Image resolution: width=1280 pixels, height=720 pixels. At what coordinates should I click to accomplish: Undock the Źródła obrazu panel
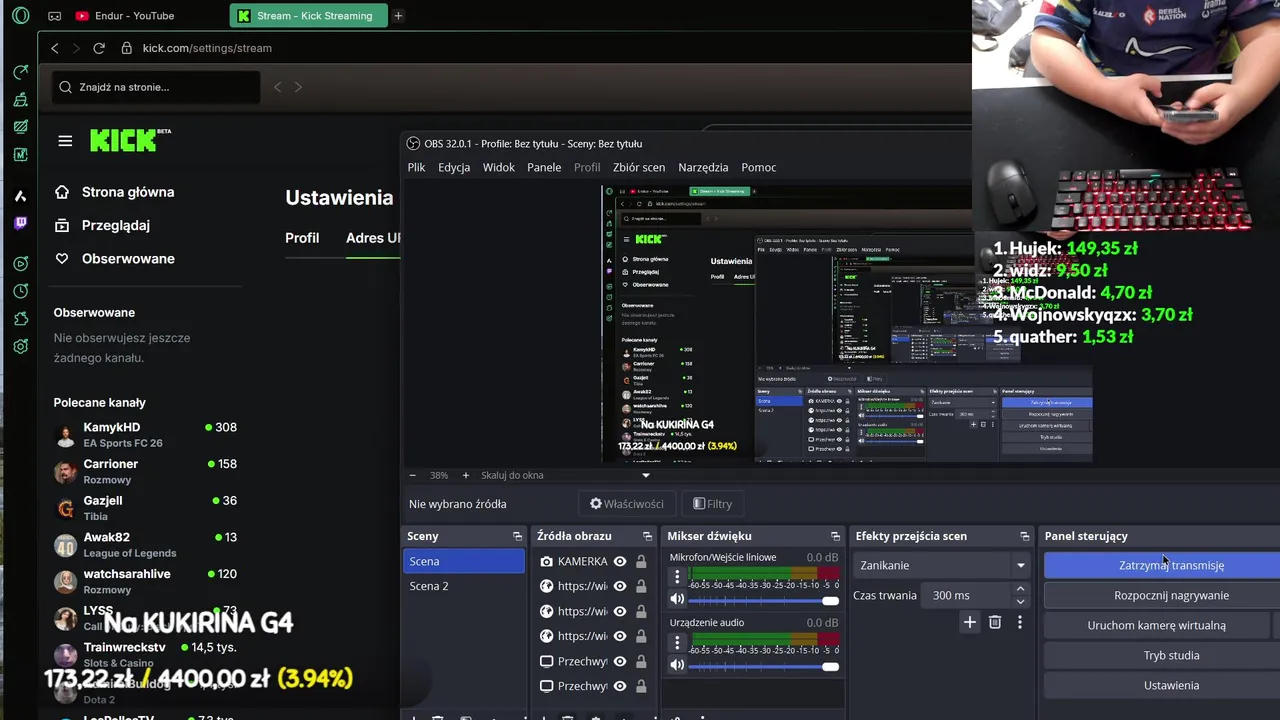[x=648, y=537]
